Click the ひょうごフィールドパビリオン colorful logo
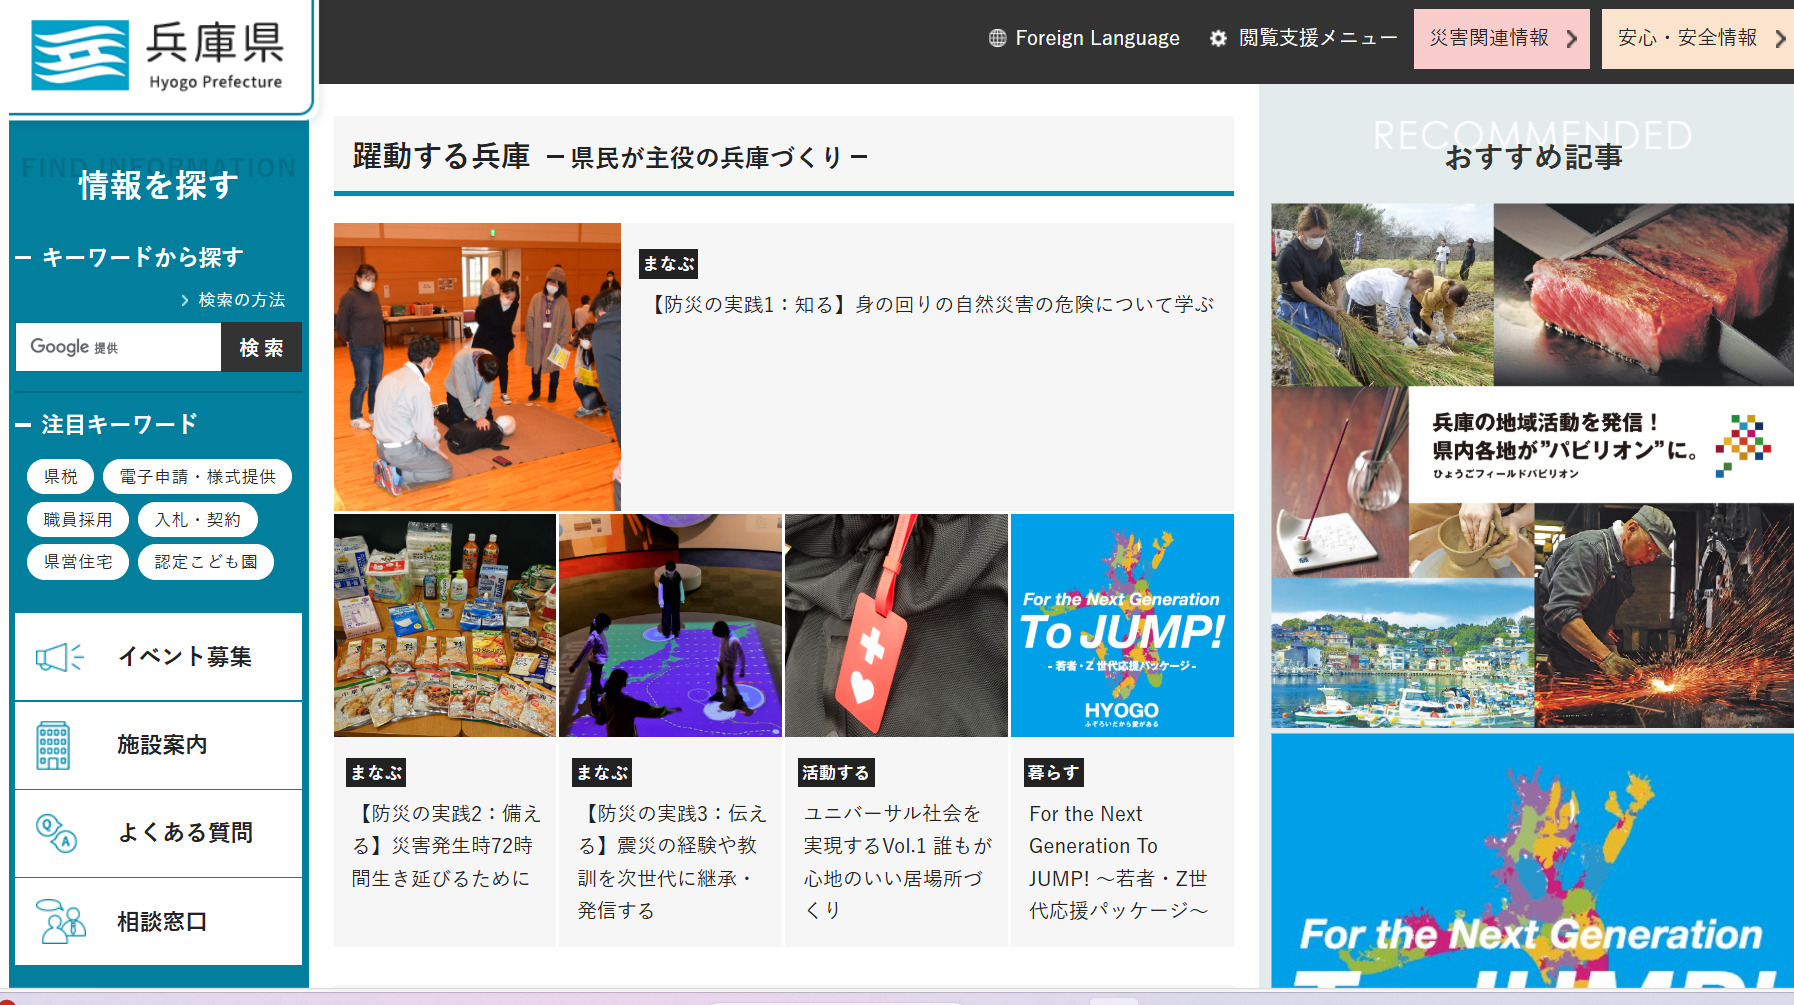The width and height of the screenshot is (1794, 1005). tap(1742, 444)
